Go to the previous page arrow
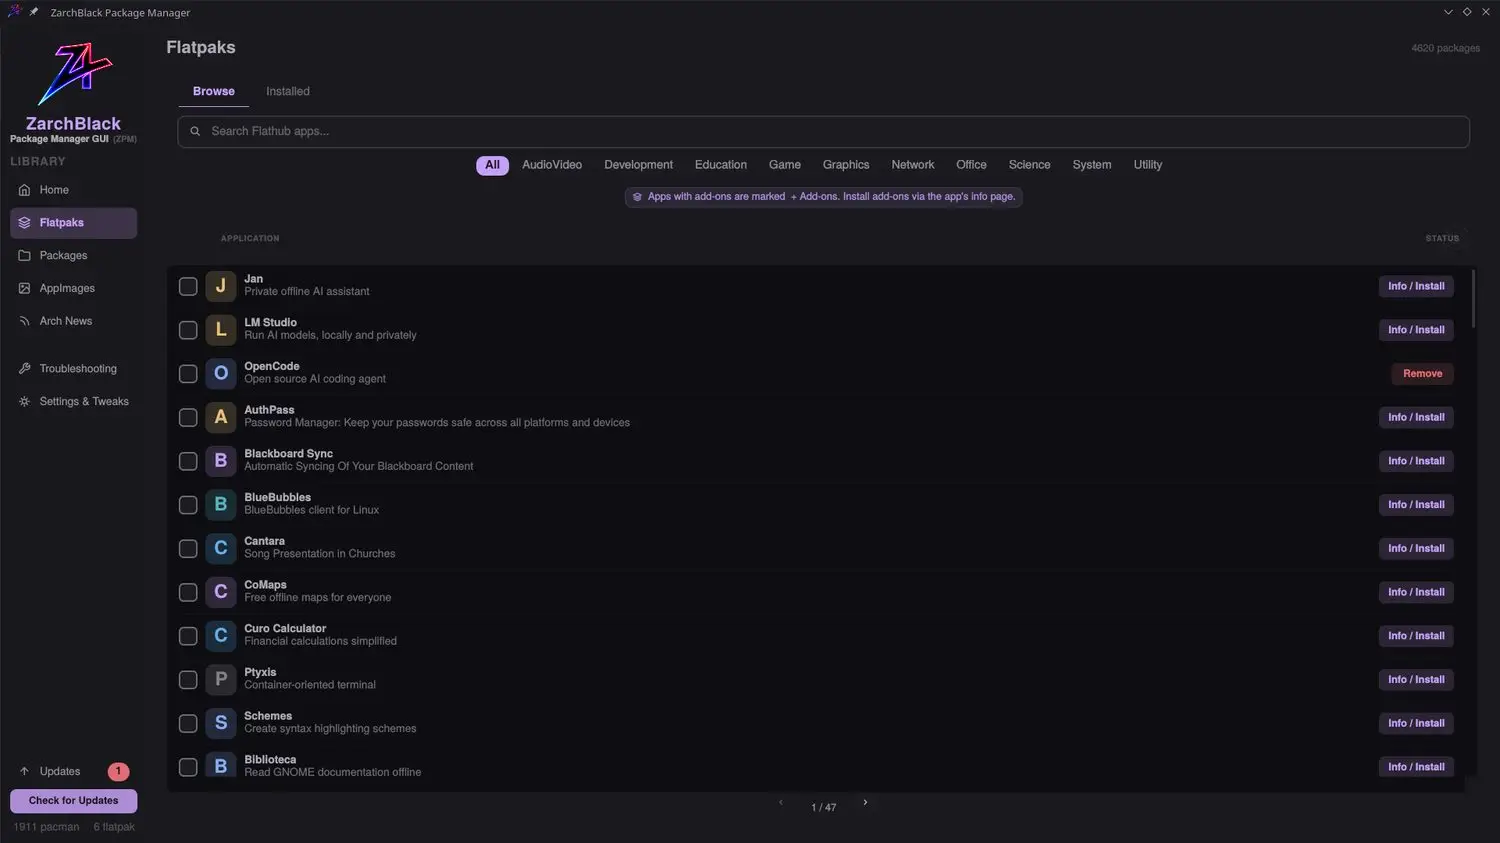Image resolution: width=1500 pixels, height=843 pixels. coord(781,803)
